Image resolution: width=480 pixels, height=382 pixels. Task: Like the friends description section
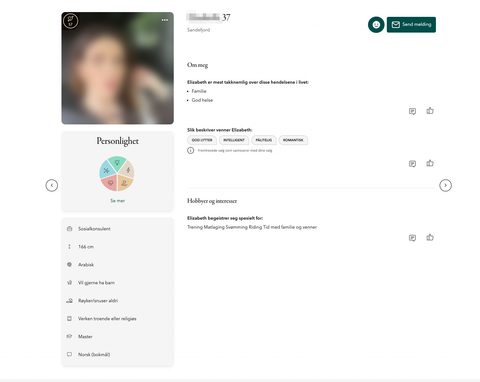pos(430,163)
